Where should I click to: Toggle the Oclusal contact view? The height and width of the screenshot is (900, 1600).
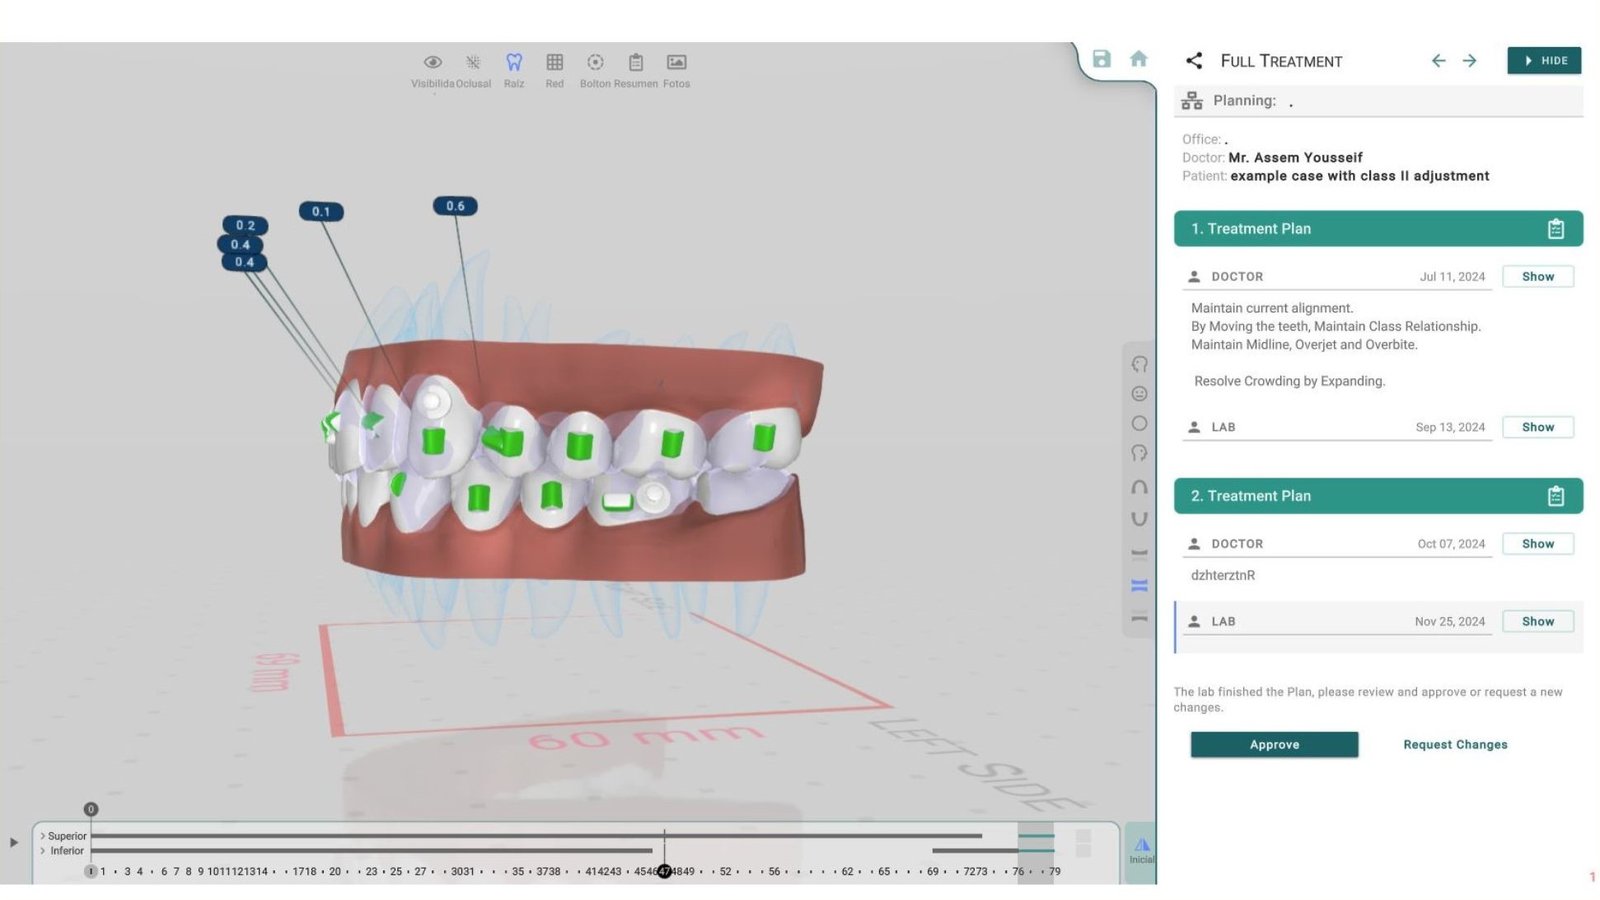click(x=473, y=63)
